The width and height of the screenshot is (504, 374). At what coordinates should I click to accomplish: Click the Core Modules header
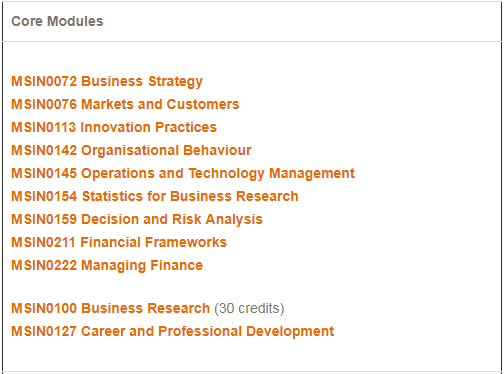click(x=57, y=21)
